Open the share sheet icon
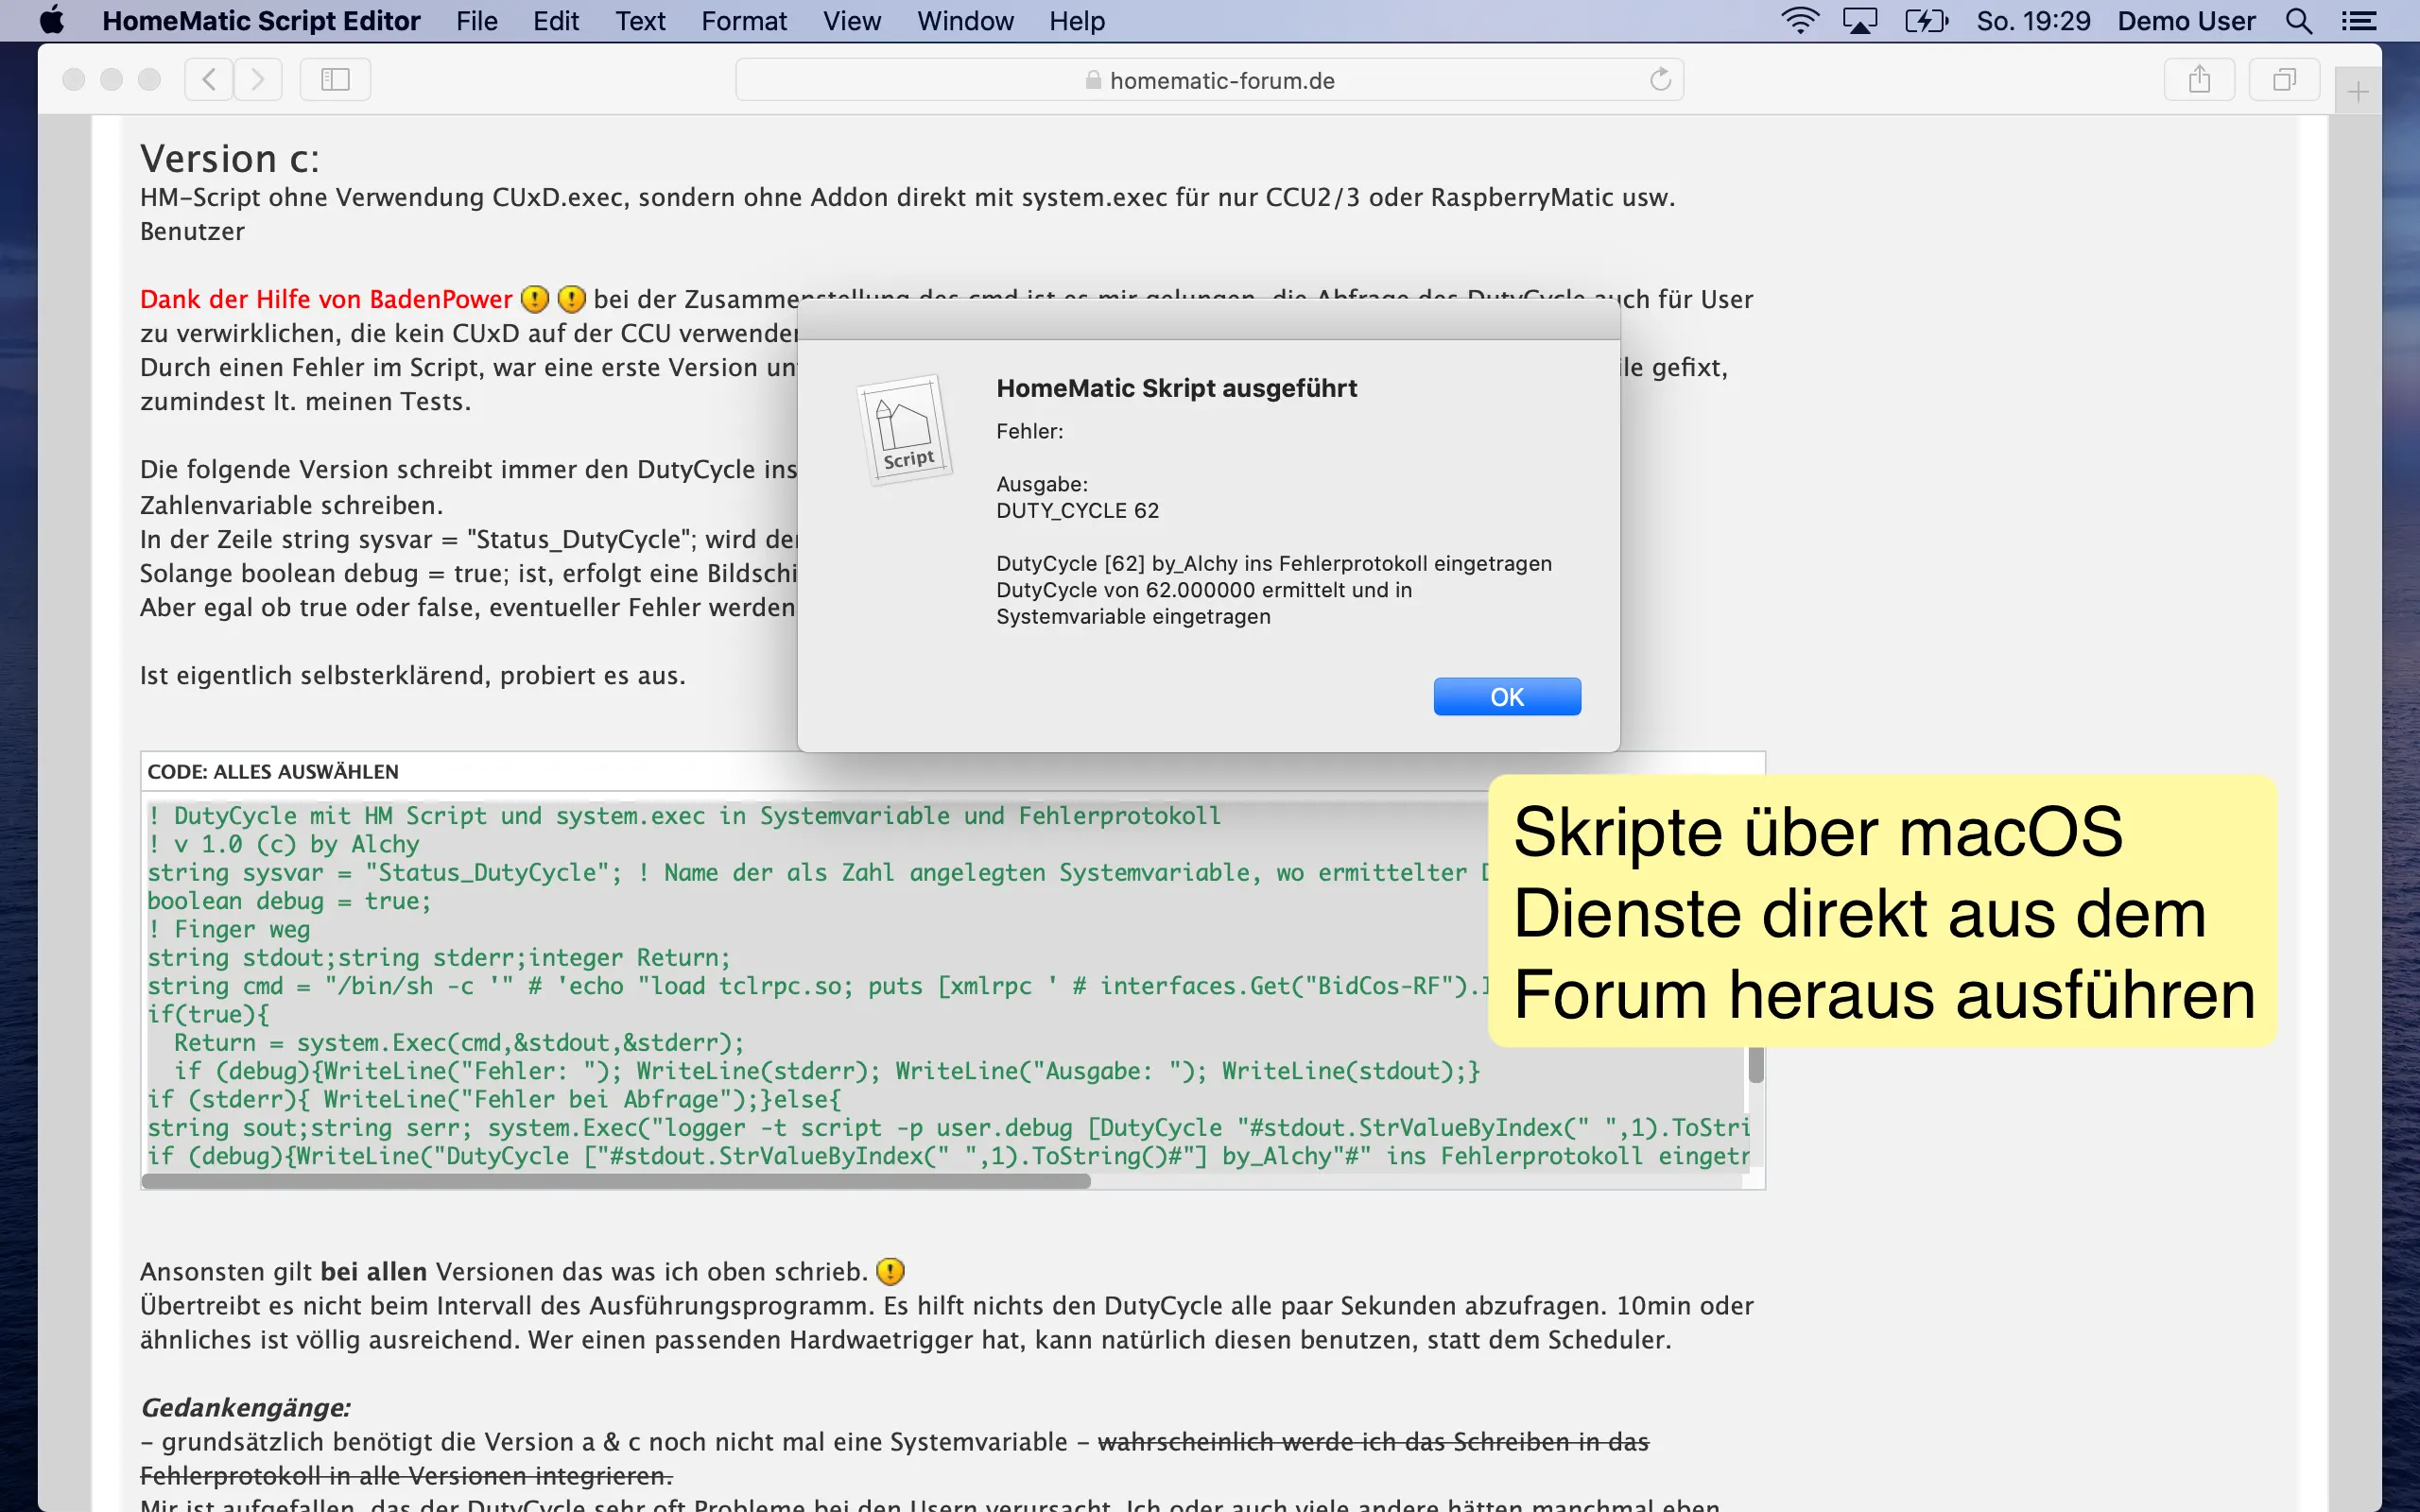The width and height of the screenshot is (2420, 1512). (2199, 79)
